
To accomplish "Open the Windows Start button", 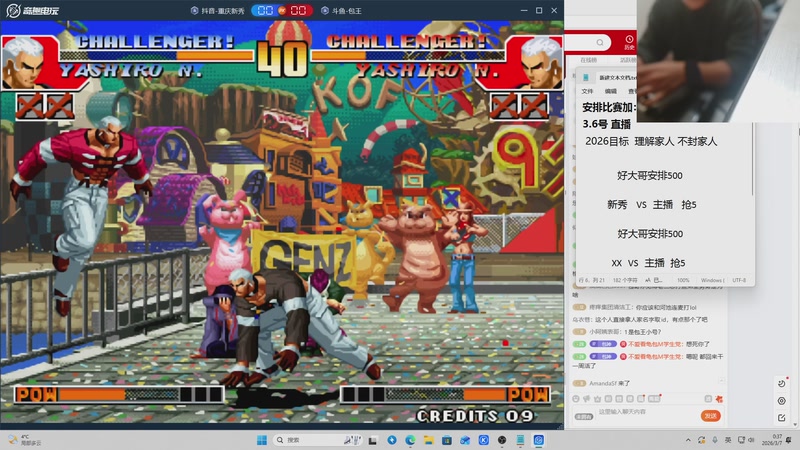I will pos(262,440).
